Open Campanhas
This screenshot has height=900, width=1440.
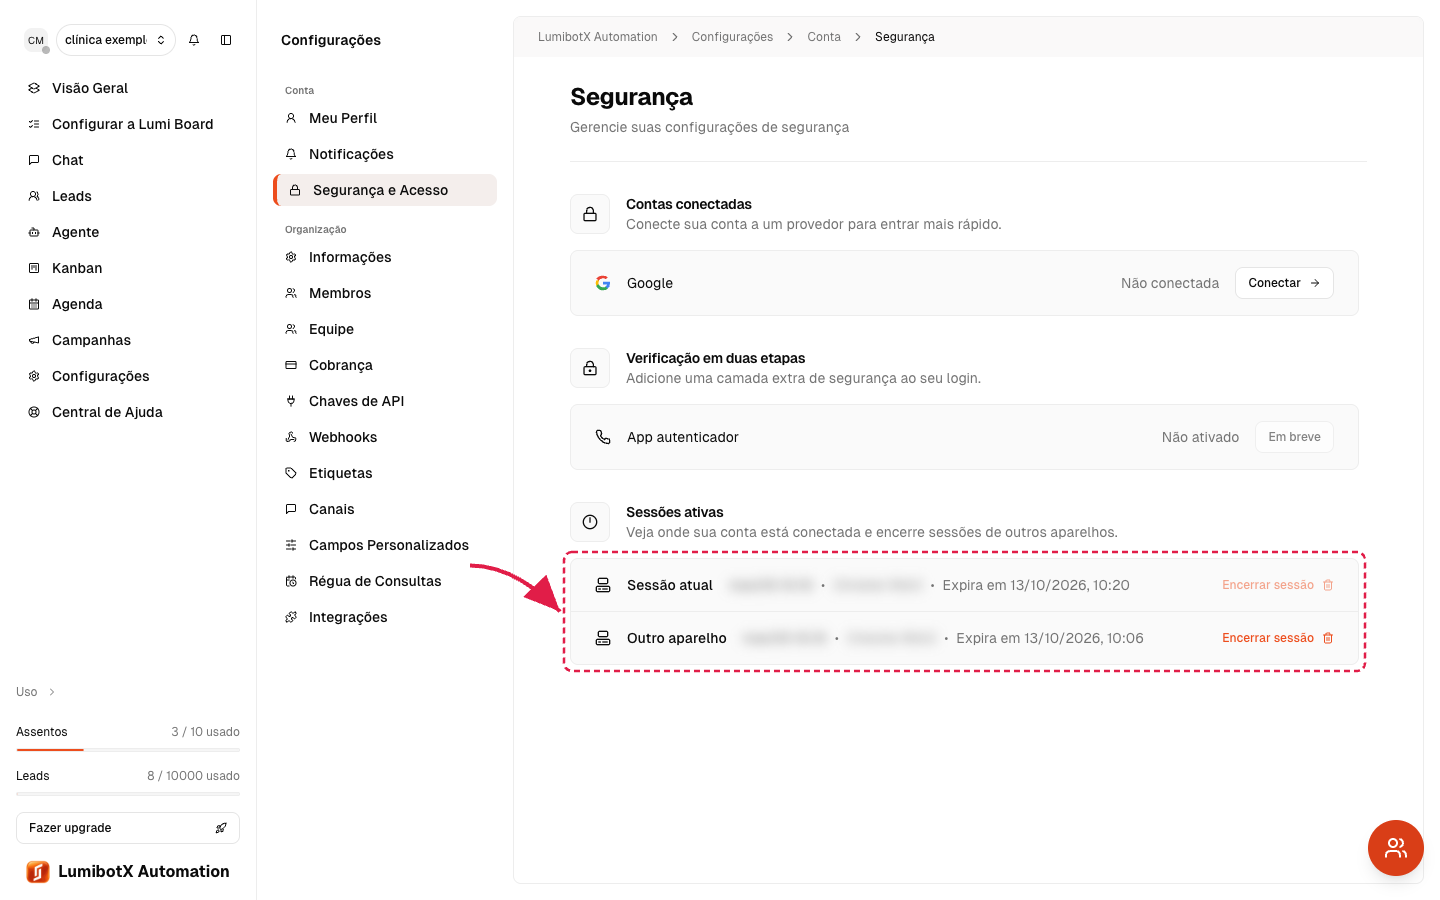(128, 340)
